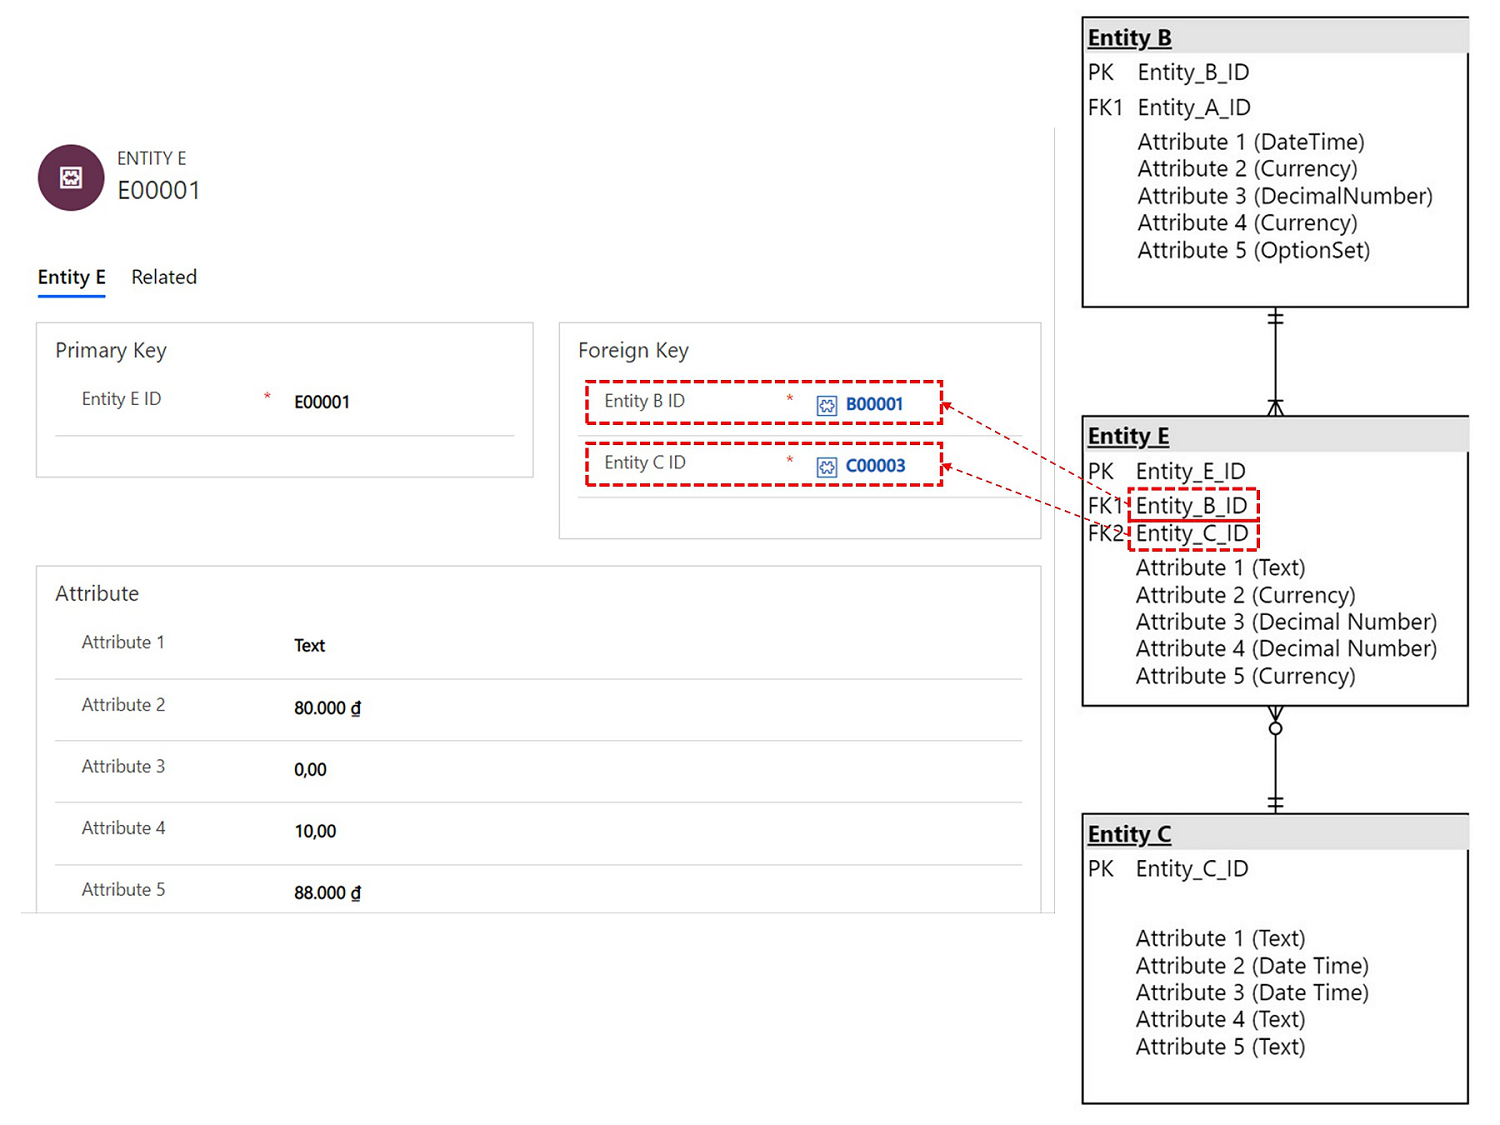Click the Attribute 5 form label
This screenshot has width=1500, height=1125.
pyautogui.click(x=123, y=889)
